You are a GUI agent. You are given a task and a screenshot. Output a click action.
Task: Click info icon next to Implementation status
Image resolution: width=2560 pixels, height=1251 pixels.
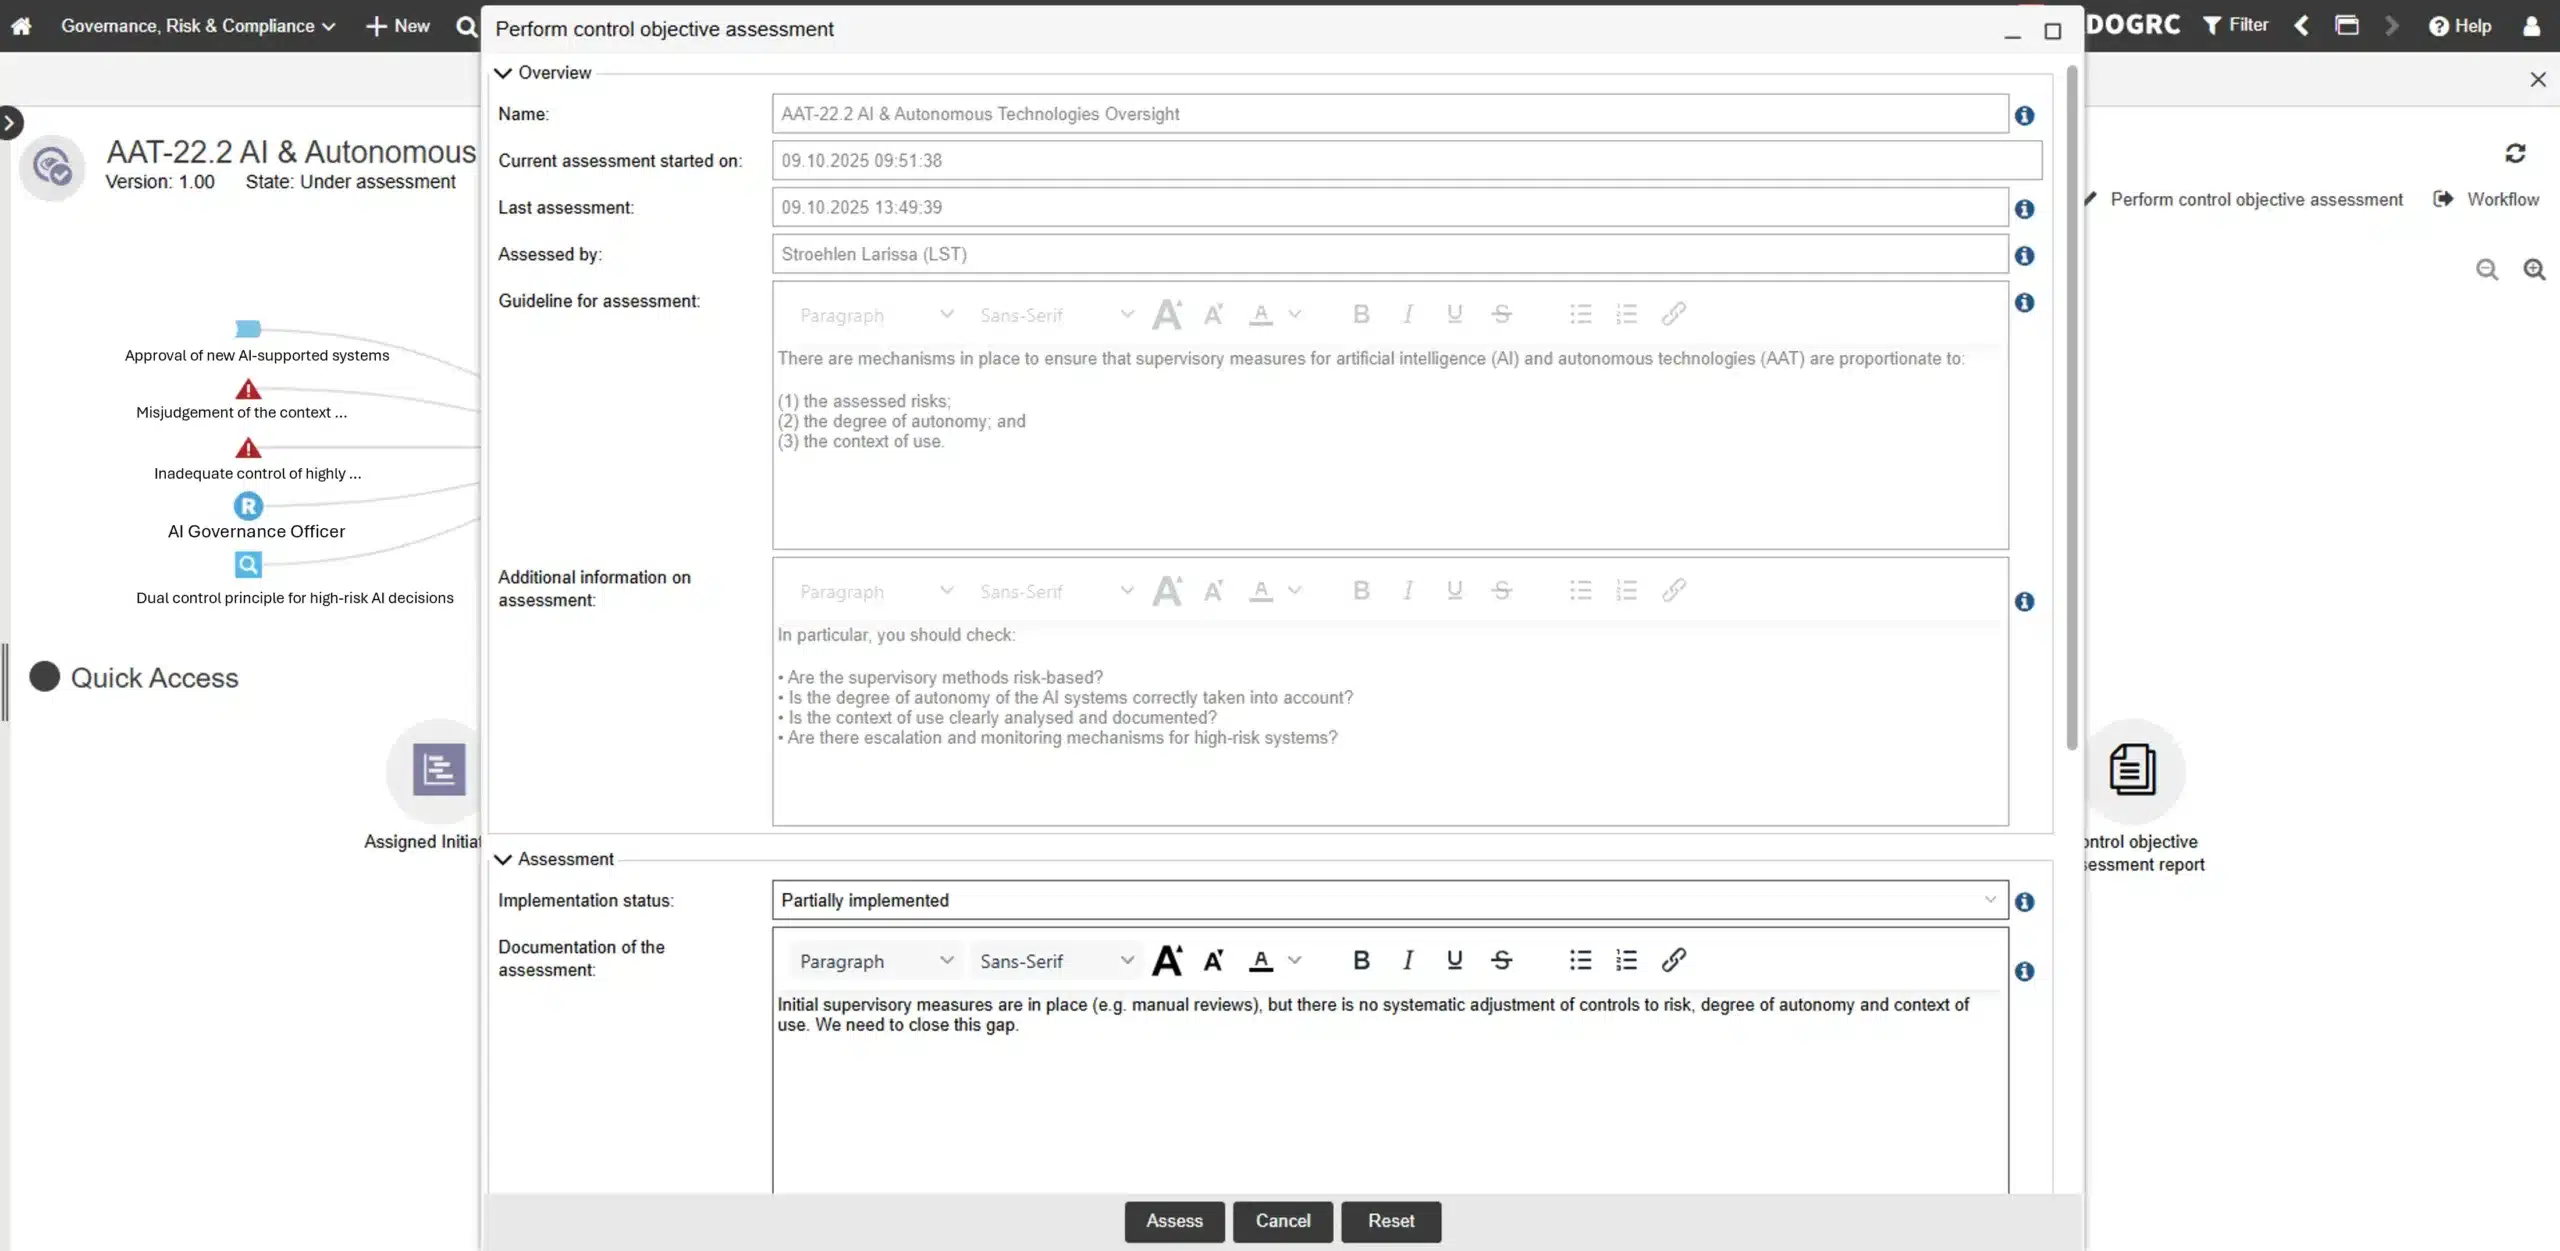point(2024,902)
